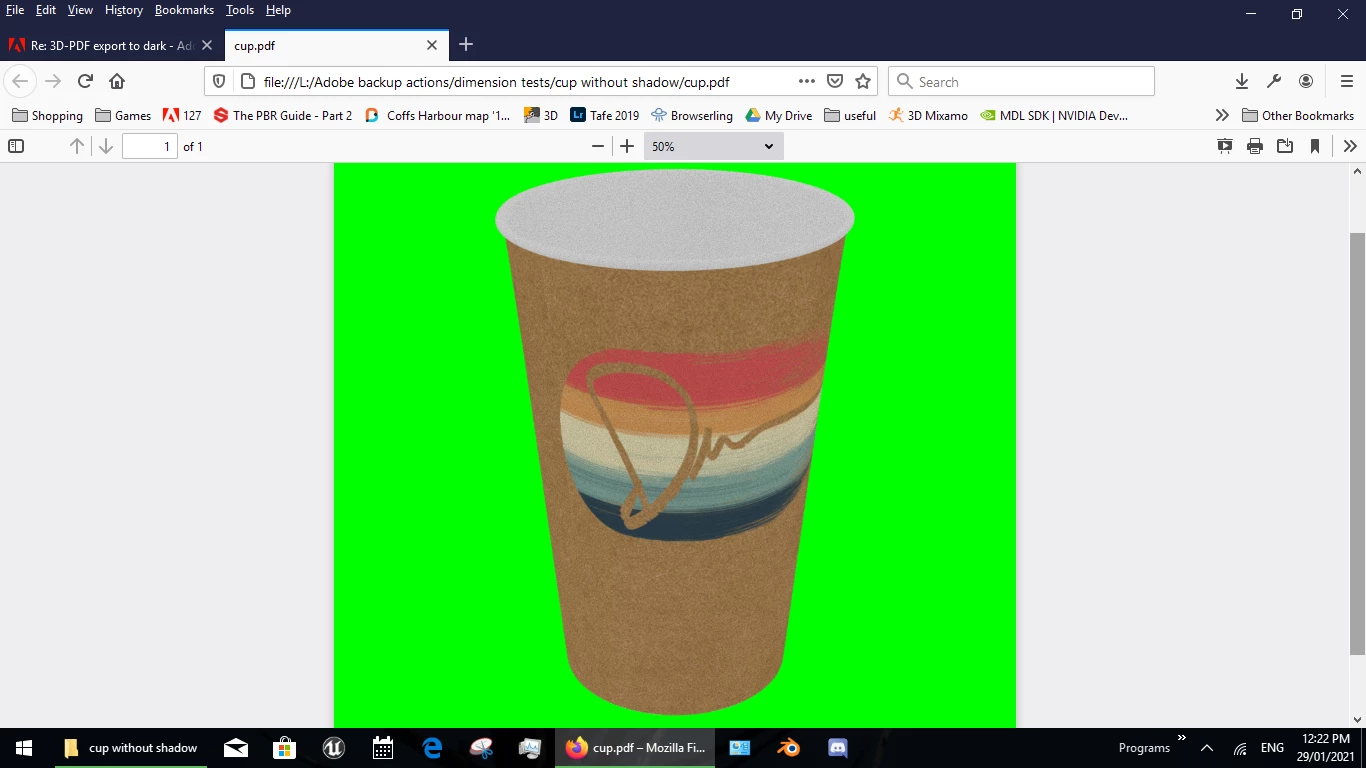Open page actions three-dot menu

pos(806,82)
